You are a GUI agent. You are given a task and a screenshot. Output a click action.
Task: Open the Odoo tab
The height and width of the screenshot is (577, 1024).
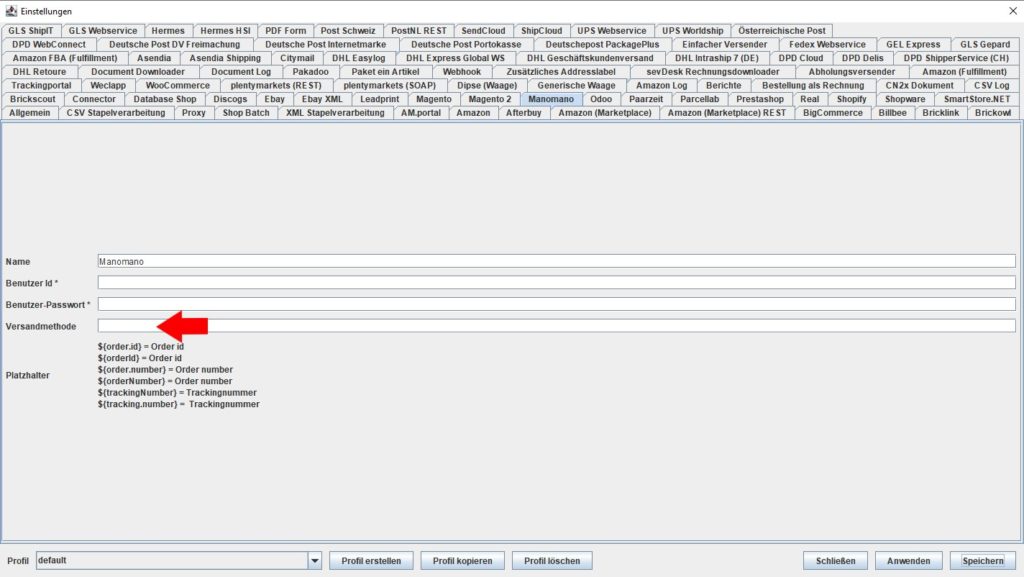(x=601, y=99)
